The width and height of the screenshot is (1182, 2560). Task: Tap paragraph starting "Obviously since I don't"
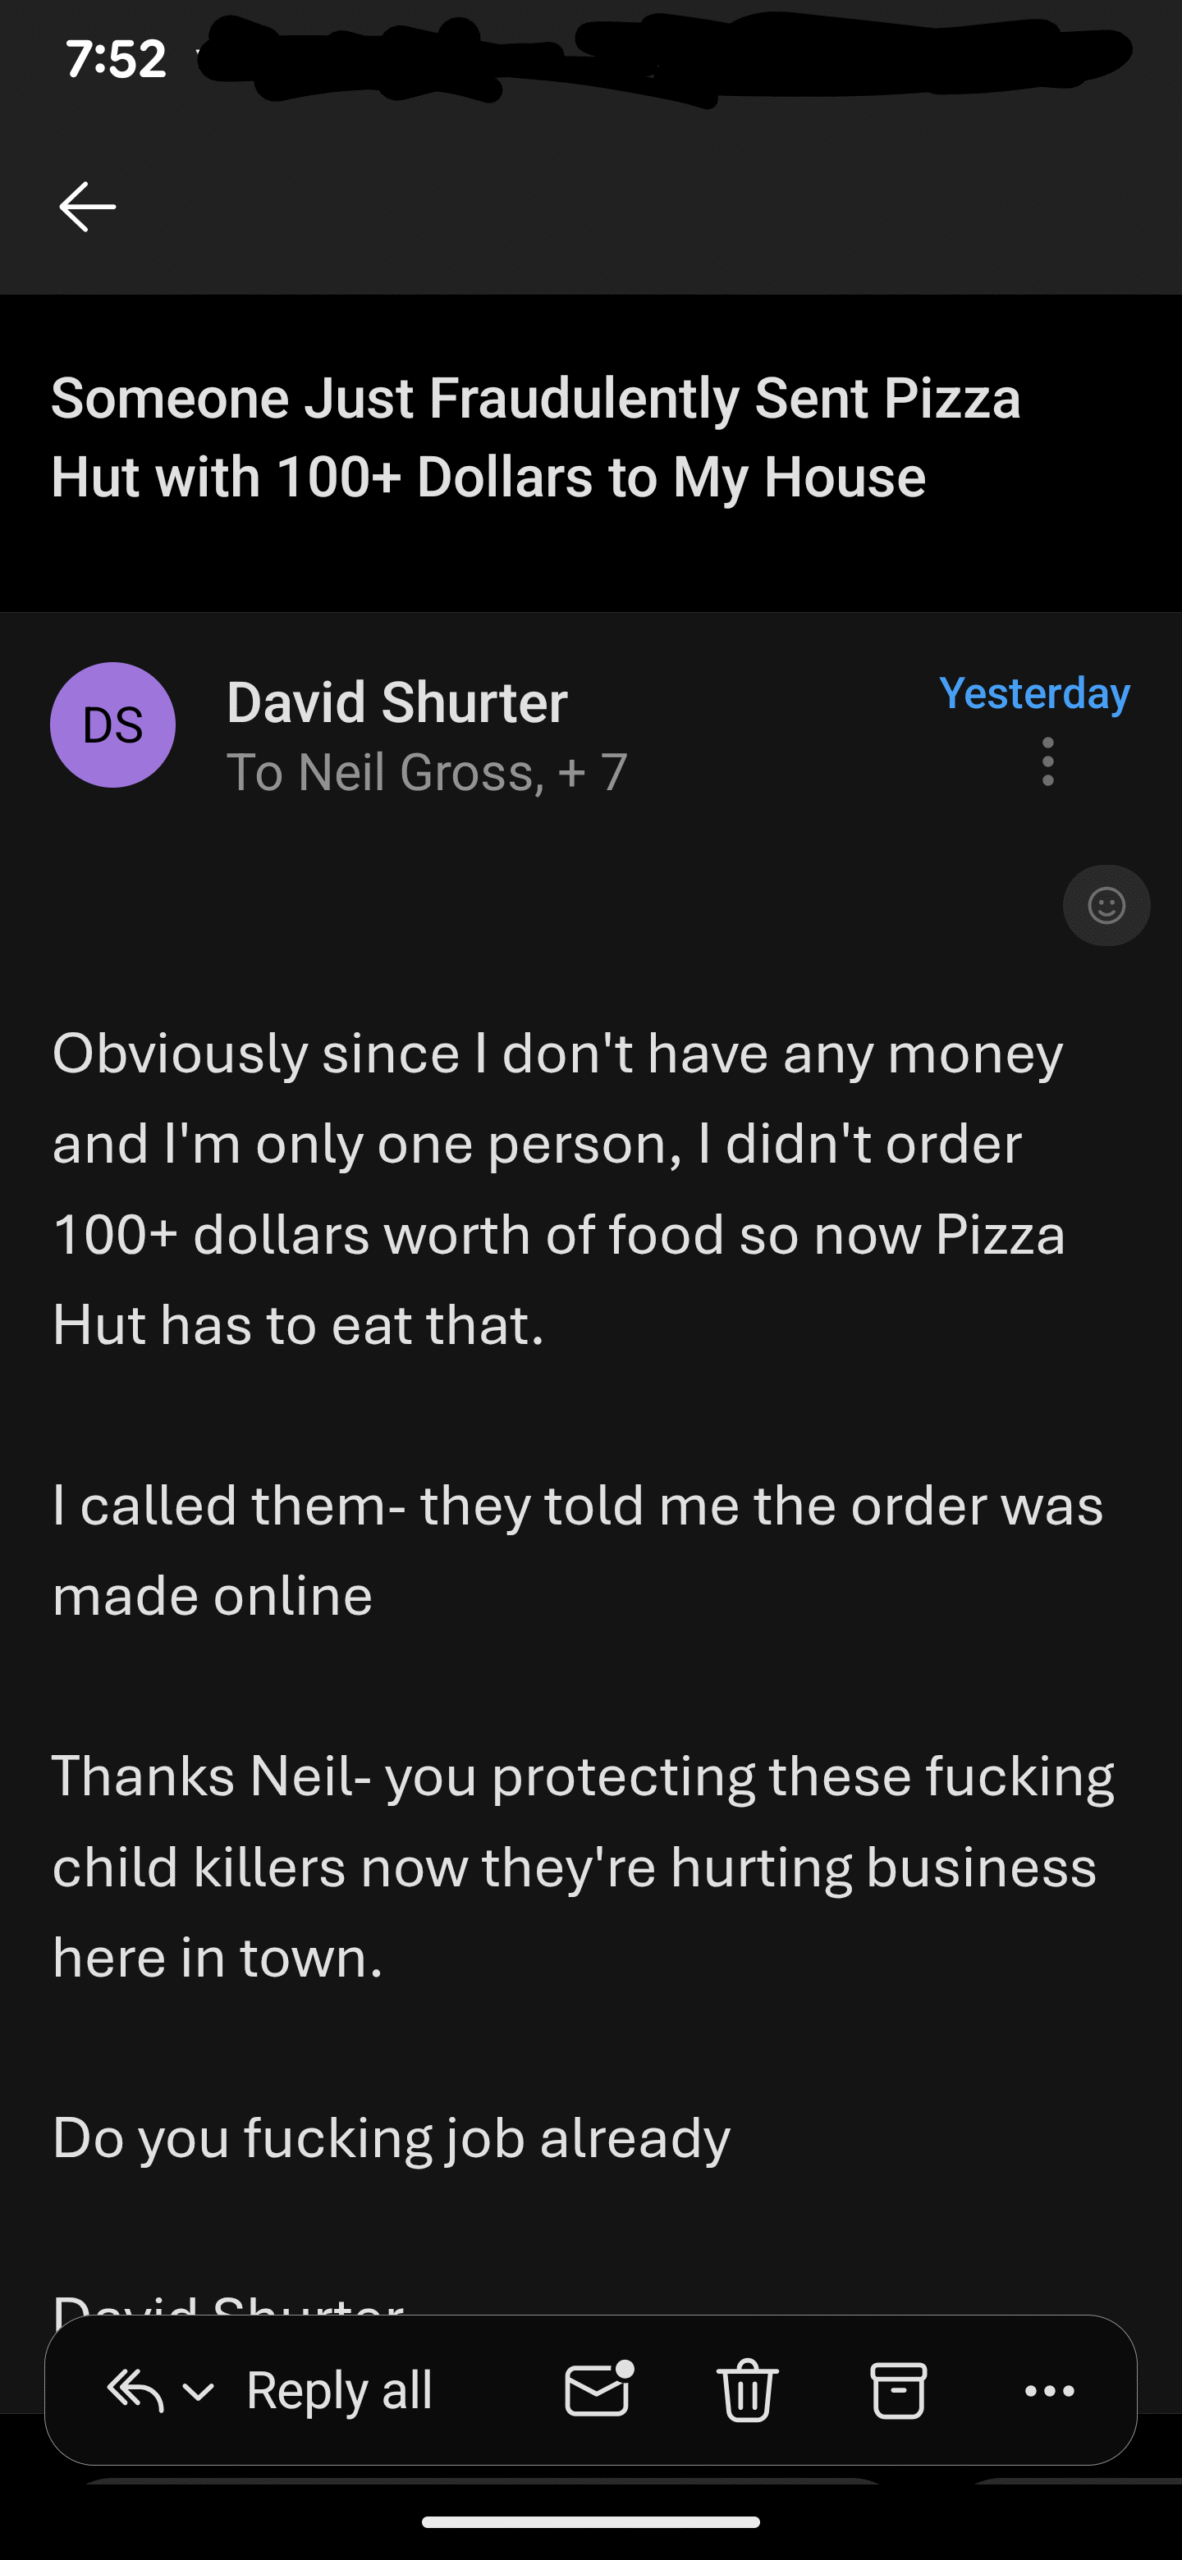click(558, 1189)
